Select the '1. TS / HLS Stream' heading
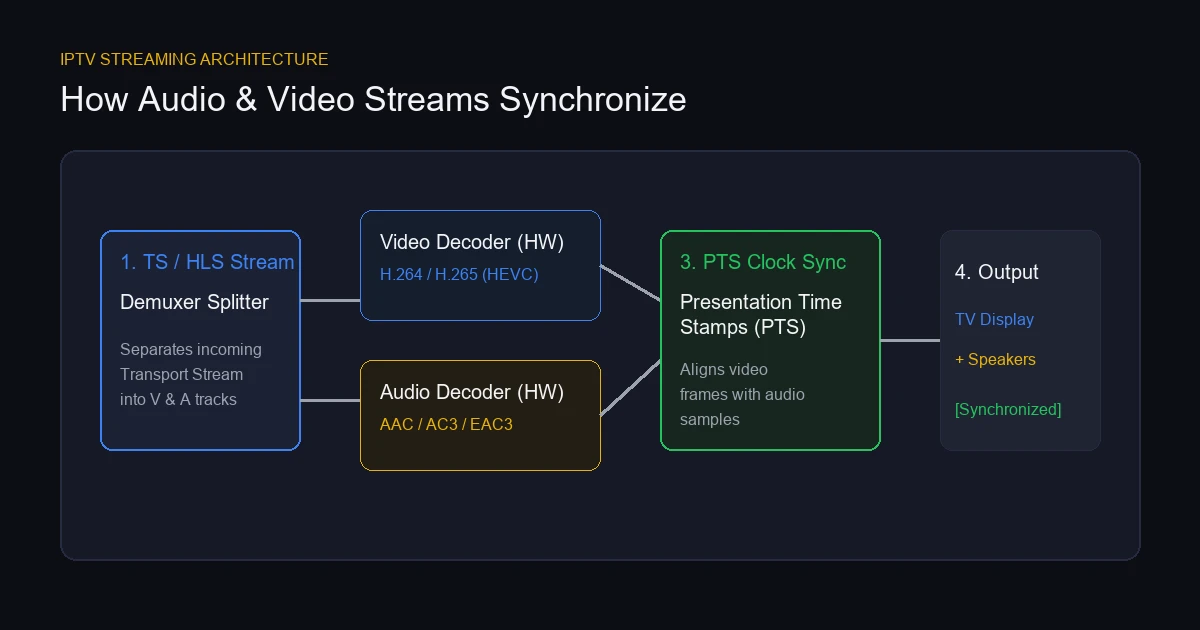 click(x=207, y=262)
